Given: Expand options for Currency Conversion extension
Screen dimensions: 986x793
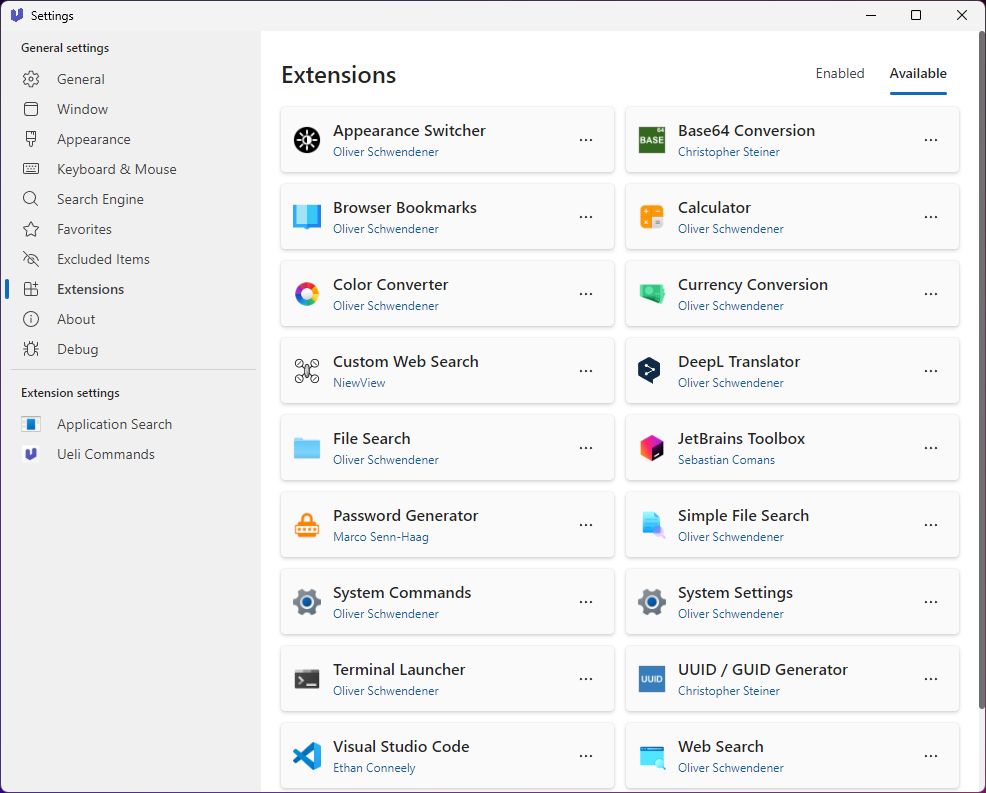Looking at the screenshot, I should coord(931,294).
